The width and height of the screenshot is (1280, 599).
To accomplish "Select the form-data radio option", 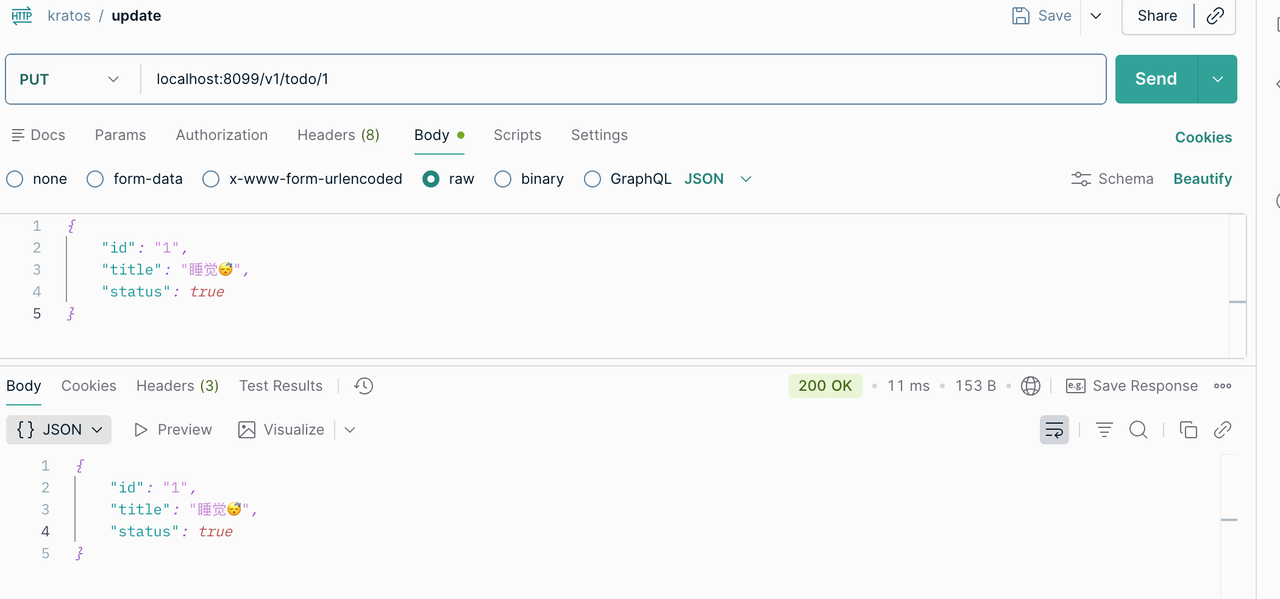I will 95,179.
